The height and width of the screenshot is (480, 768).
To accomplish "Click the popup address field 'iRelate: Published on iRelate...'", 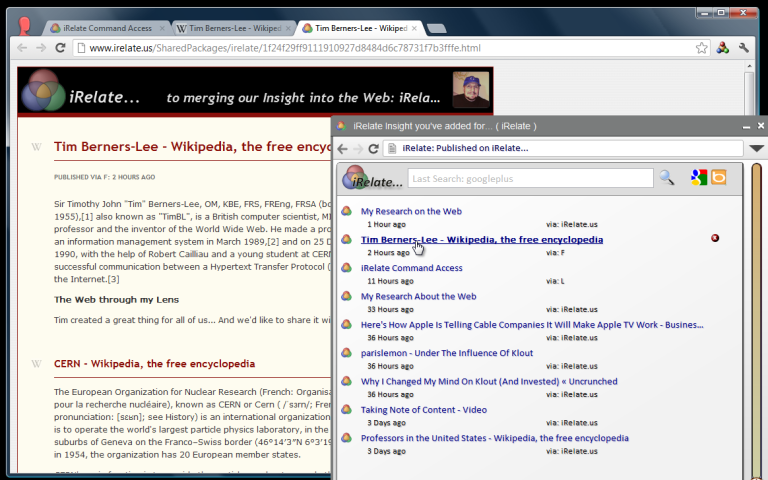I will click(563, 148).
